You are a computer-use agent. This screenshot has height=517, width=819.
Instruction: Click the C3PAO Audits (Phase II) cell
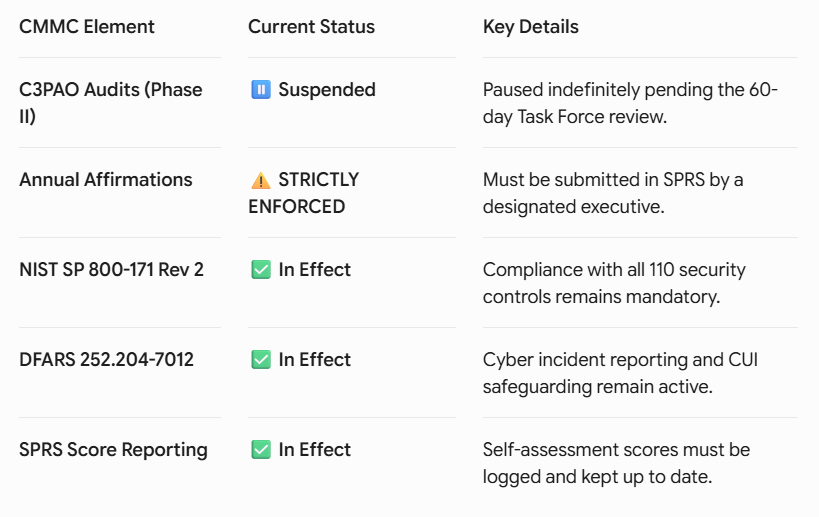click(x=111, y=103)
